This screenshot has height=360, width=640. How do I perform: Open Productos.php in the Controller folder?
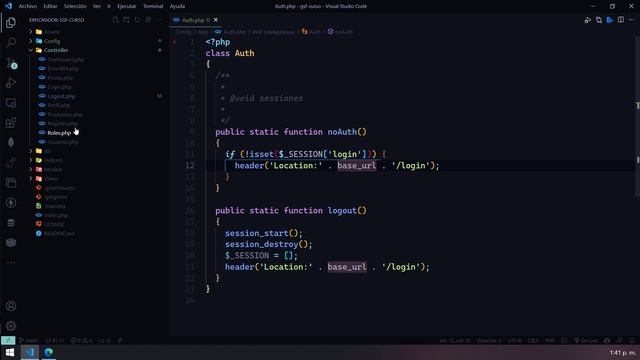click(64, 115)
